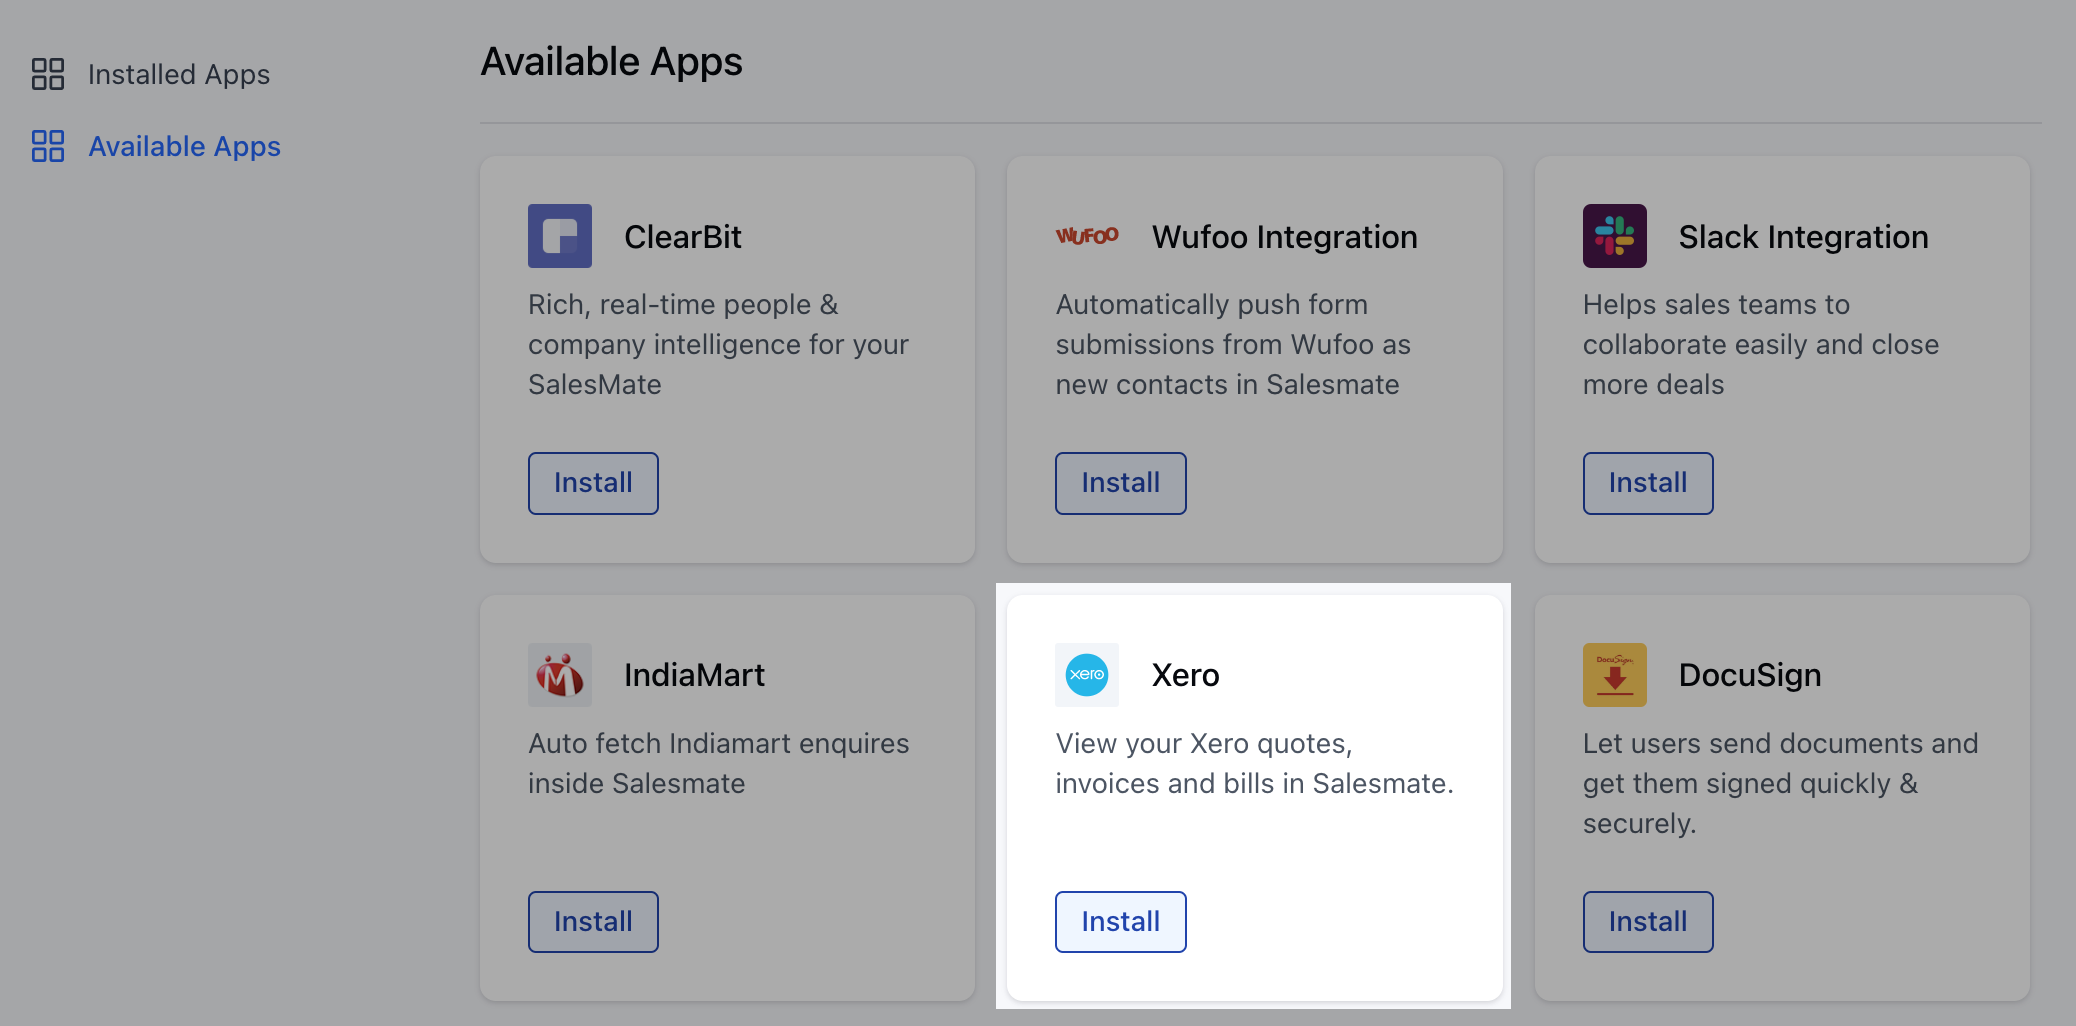Click the ClearBit app logo icon

560,236
